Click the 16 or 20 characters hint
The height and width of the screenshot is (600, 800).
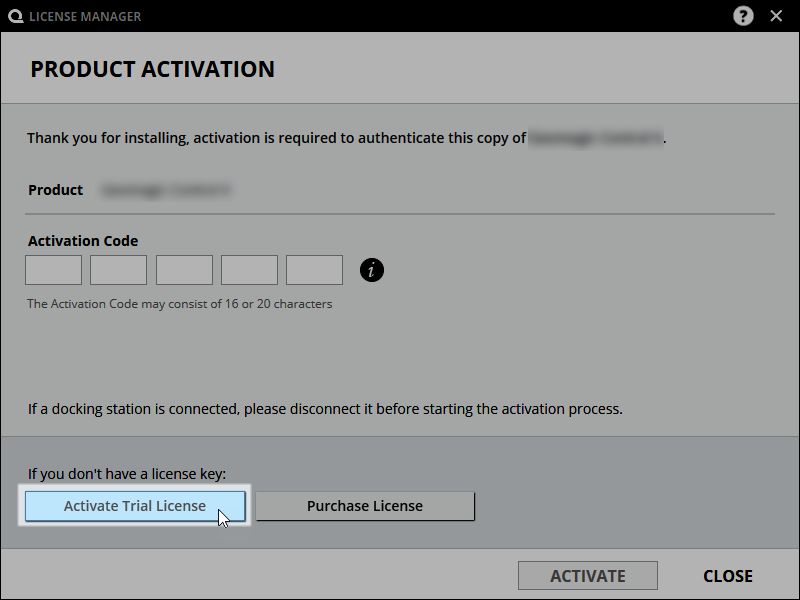(x=179, y=304)
